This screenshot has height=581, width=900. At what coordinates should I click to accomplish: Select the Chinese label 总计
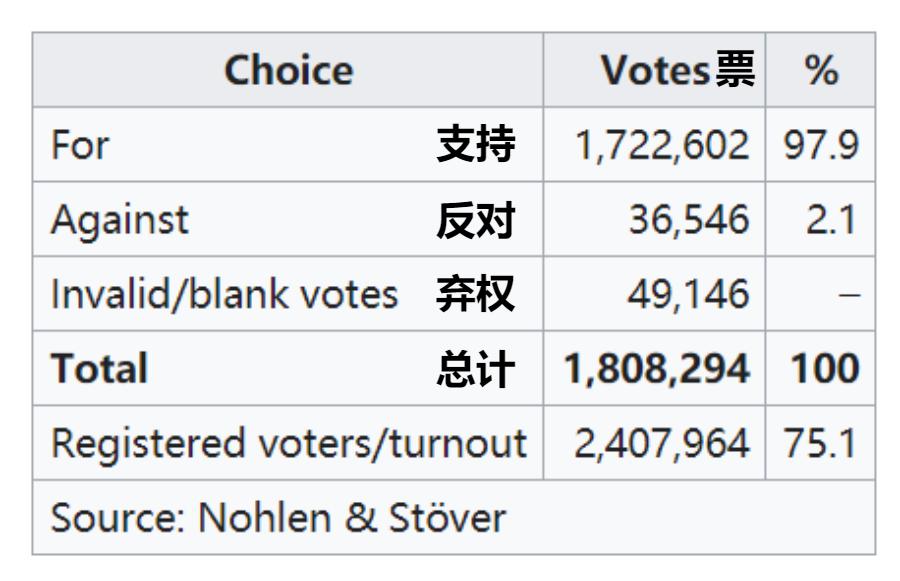click(476, 369)
